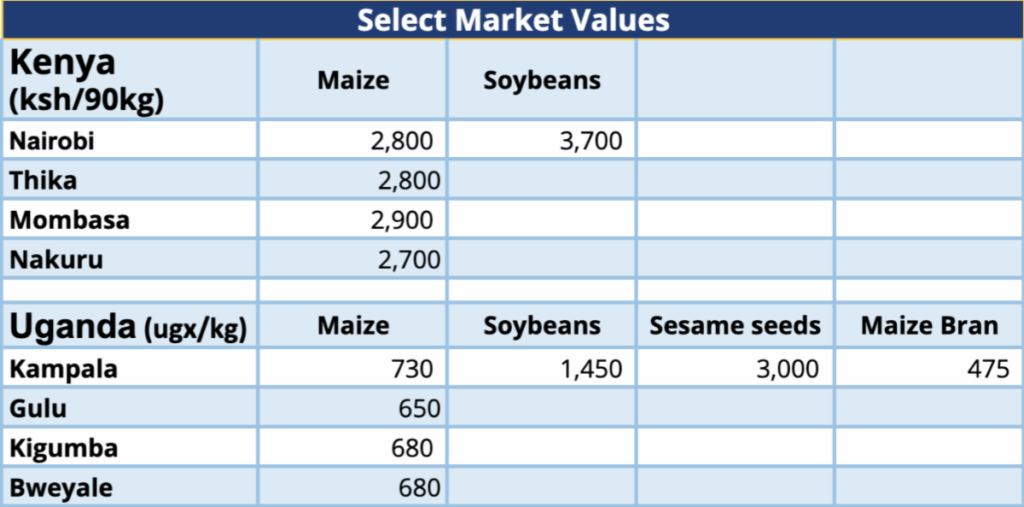Image resolution: width=1024 pixels, height=507 pixels.
Task: Click the Uganda (ugx/kg) header cell
Action: click(130, 326)
